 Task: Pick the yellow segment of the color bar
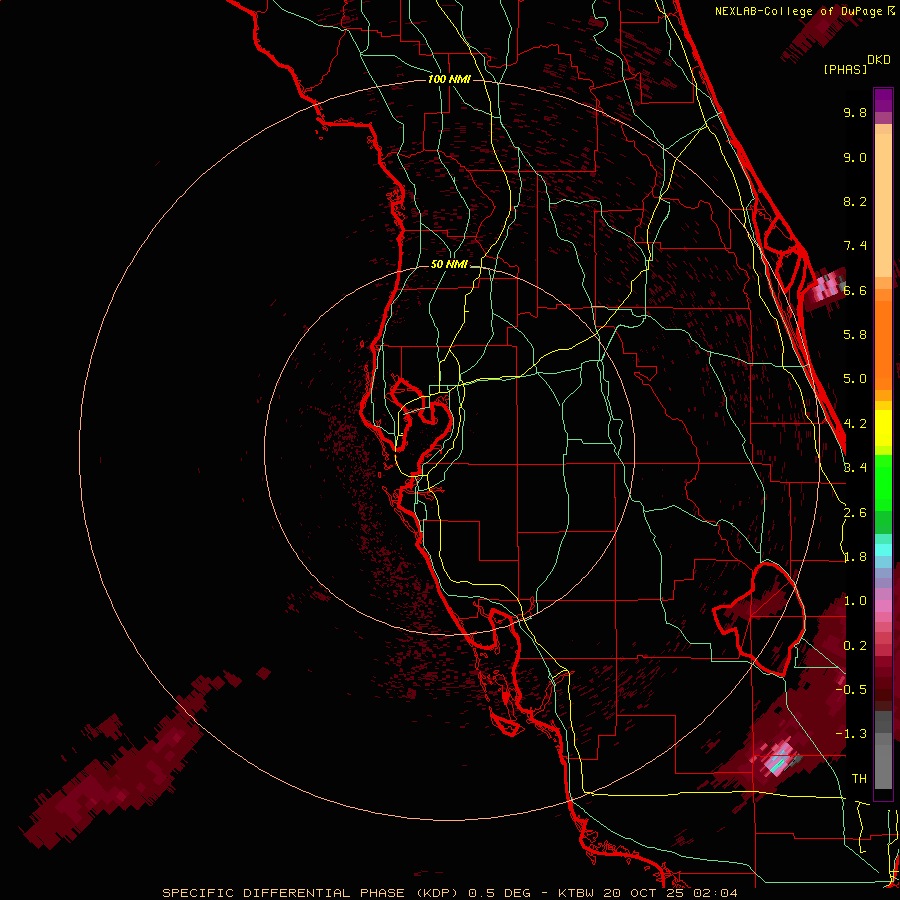(883, 428)
